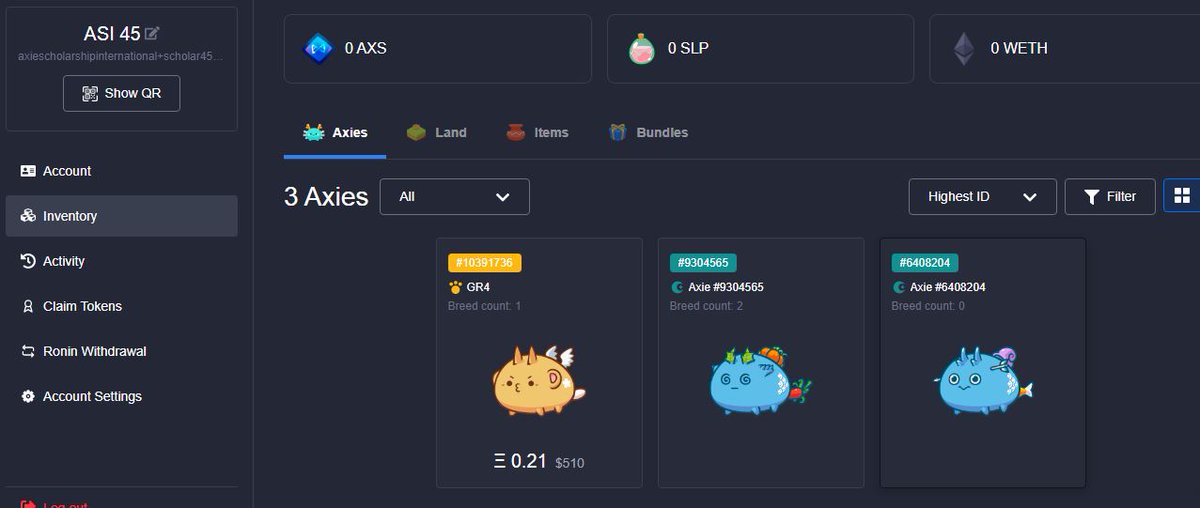Screen dimensions: 1200x508
Task: Click the aquatic class icon beside Axie #6408204
Action: coord(899,287)
